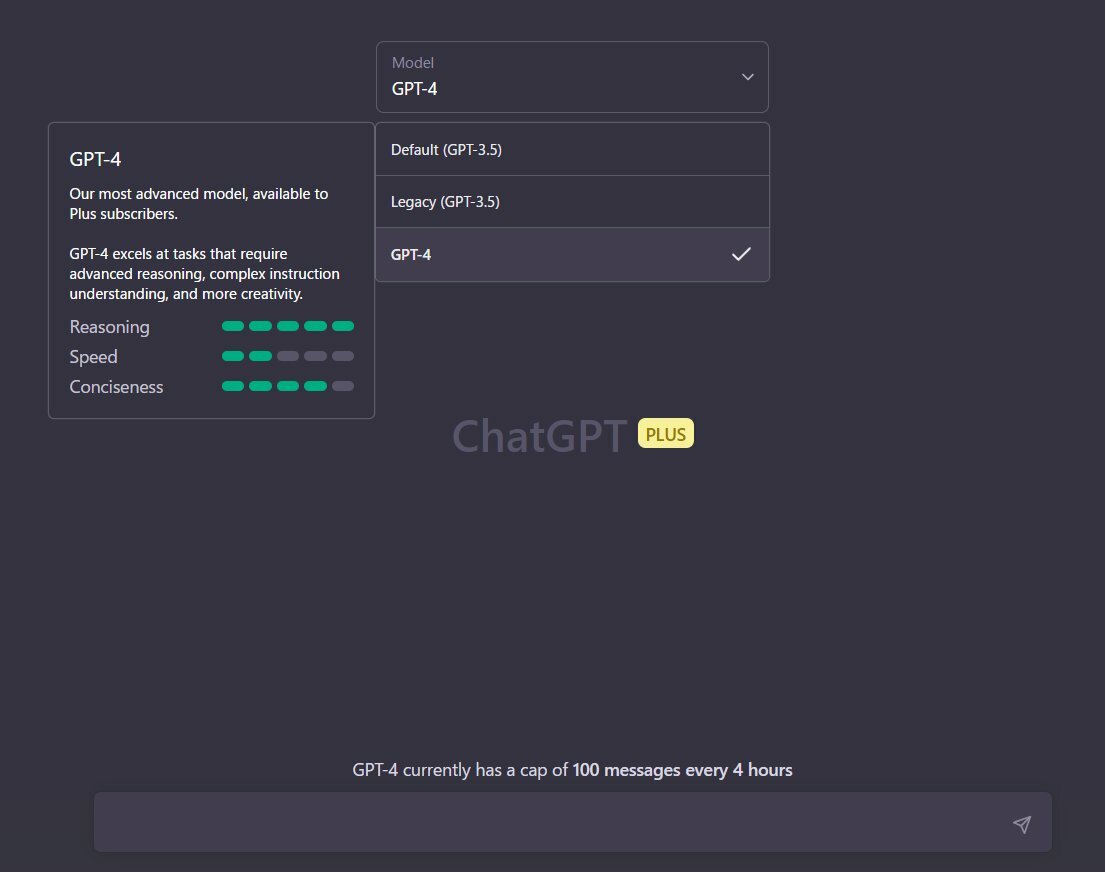
Task: Click 'GPT-4 excels at tasks' paragraph
Action: (x=204, y=274)
